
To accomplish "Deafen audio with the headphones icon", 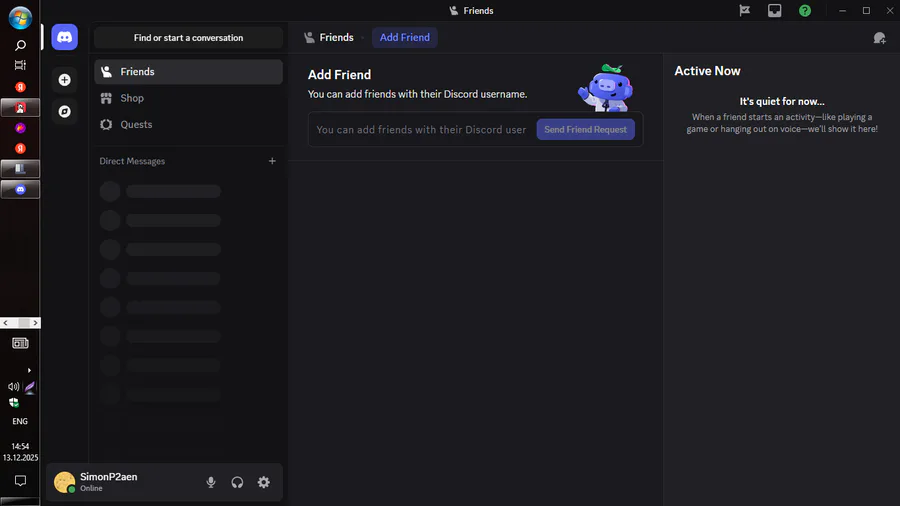I will pyautogui.click(x=237, y=482).
